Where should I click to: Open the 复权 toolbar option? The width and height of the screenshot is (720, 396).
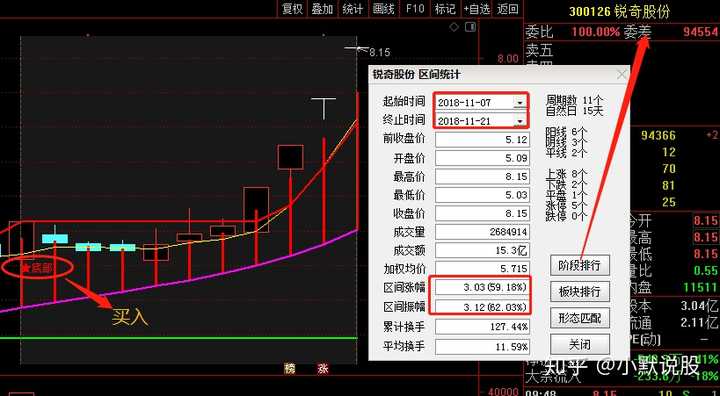(292, 9)
